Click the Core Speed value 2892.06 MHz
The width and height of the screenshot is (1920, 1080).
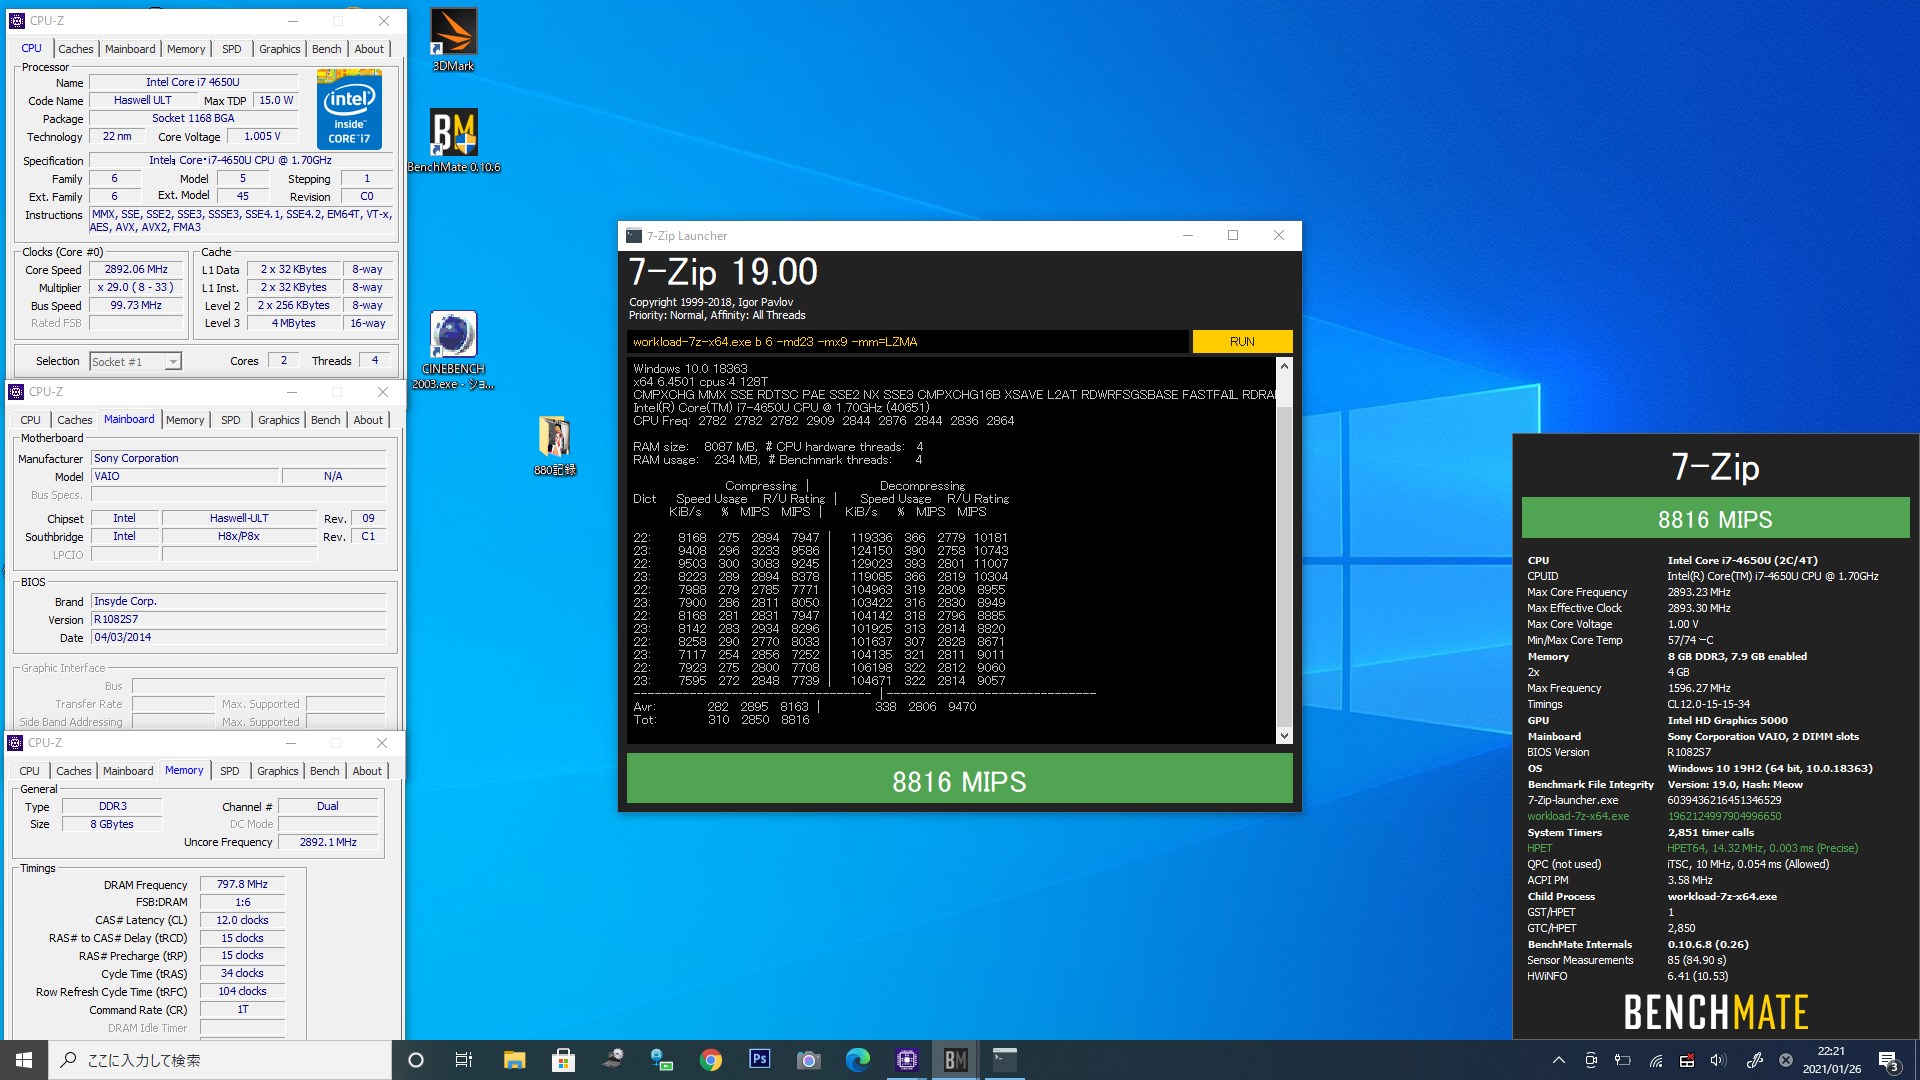click(x=137, y=270)
